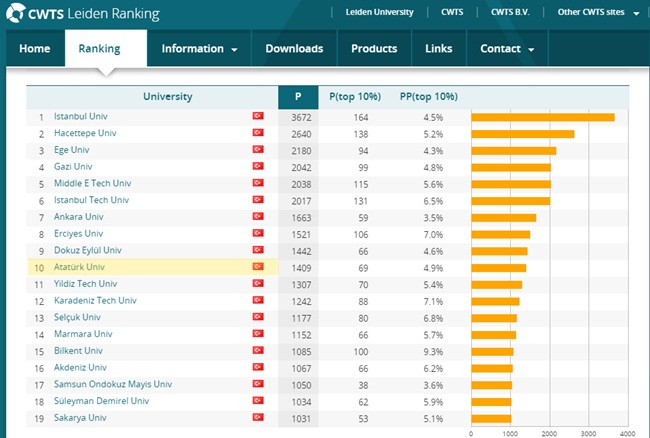The width and height of the screenshot is (650, 438).
Task: Open the Downloads tab
Action: pos(294,48)
